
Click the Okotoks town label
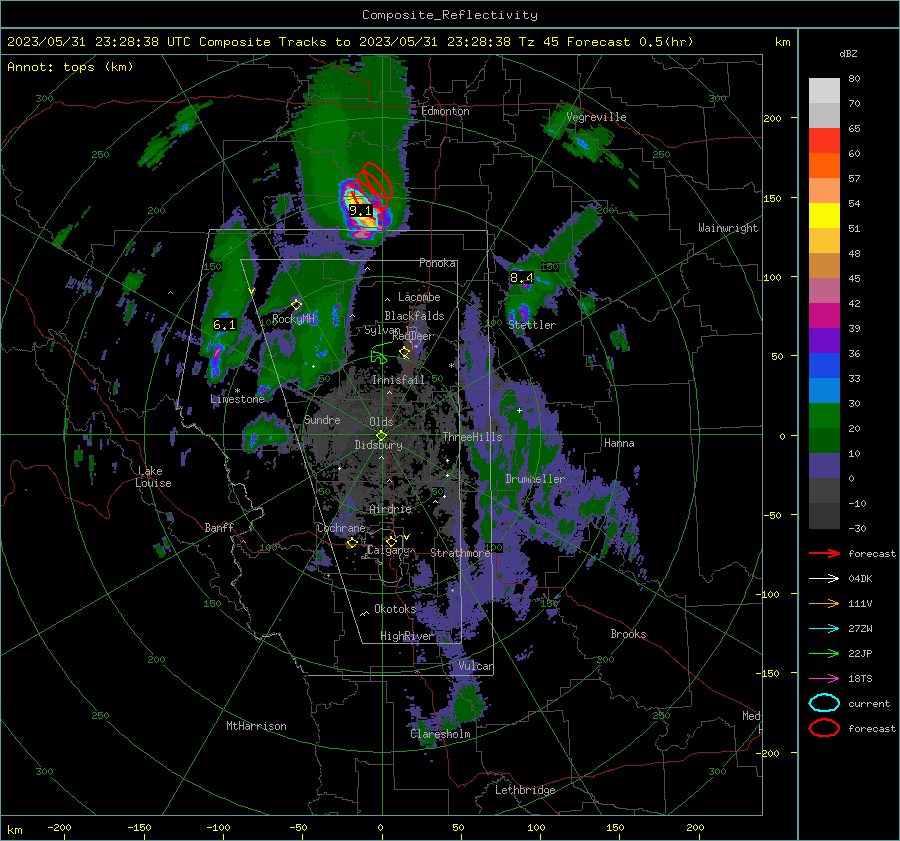pyautogui.click(x=395, y=609)
